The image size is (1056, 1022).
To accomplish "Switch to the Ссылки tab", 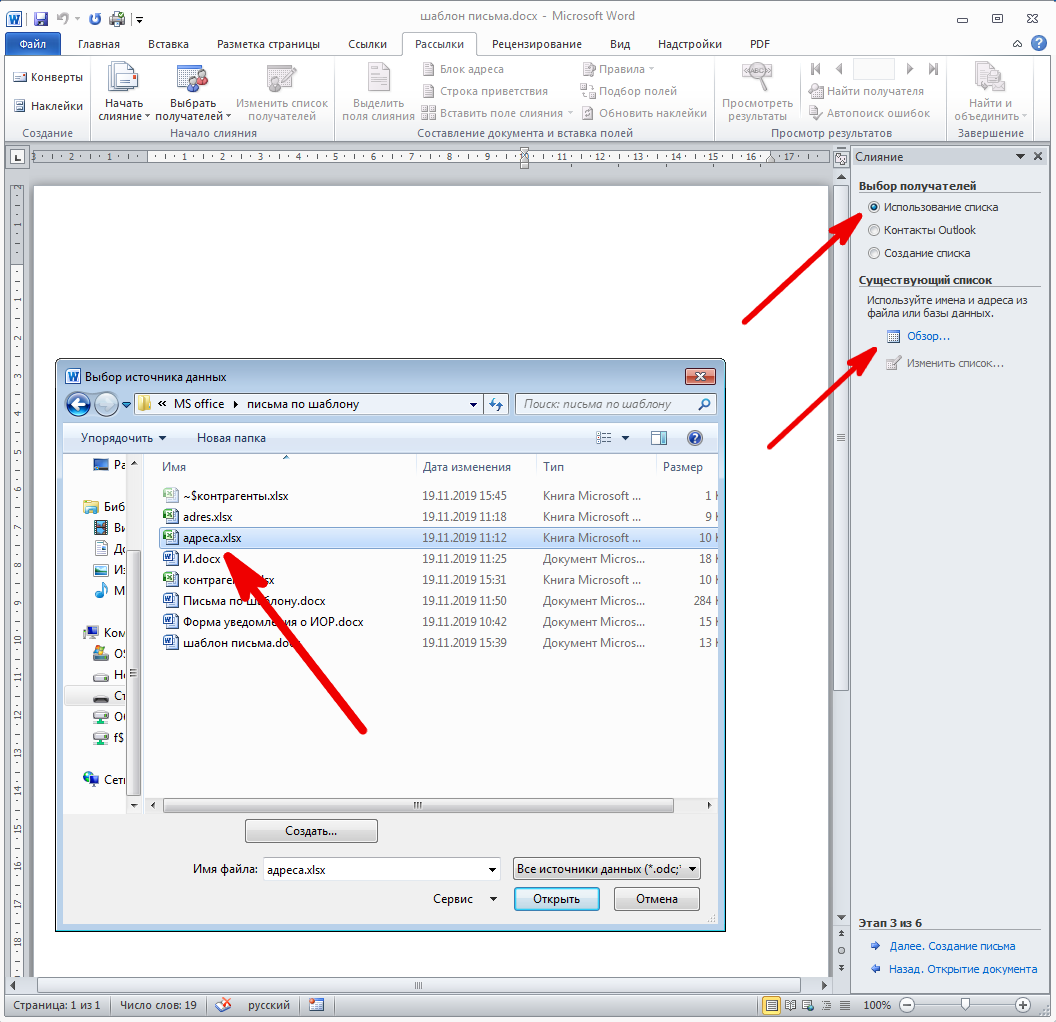I will 368,44.
